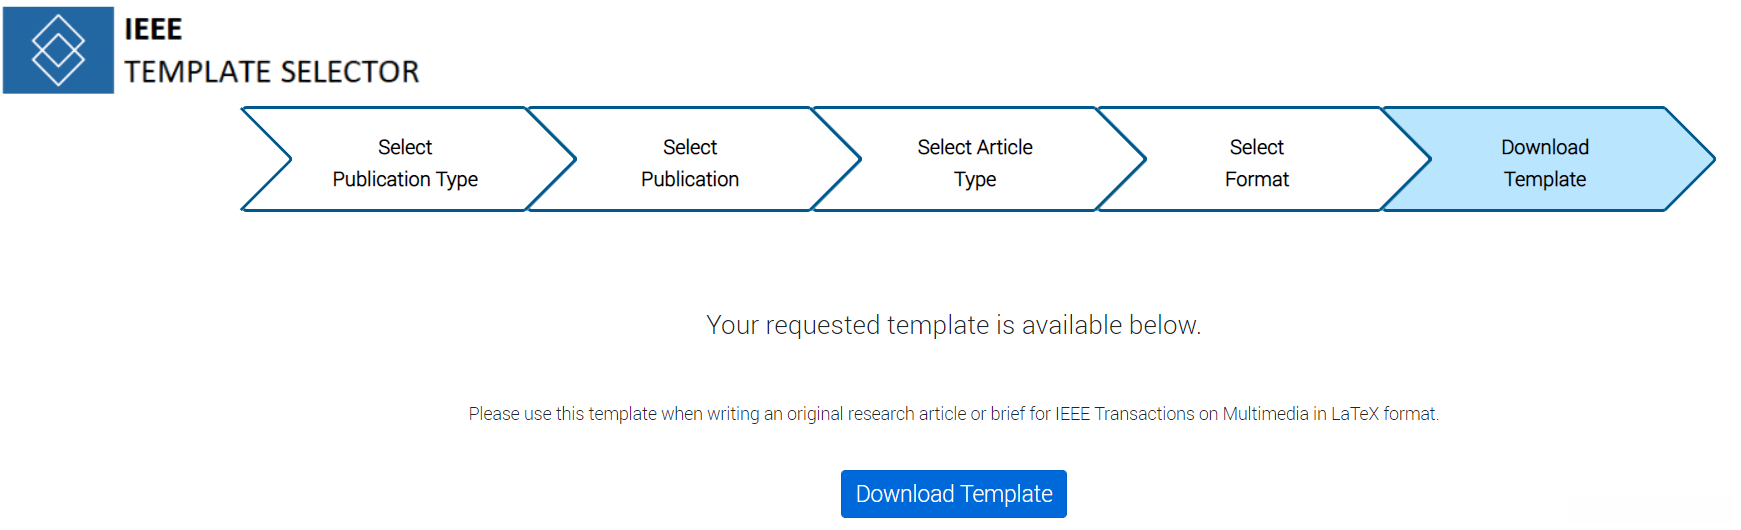
Task: Jump to the Select Format step
Action: pyautogui.click(x=1257, y=162)
